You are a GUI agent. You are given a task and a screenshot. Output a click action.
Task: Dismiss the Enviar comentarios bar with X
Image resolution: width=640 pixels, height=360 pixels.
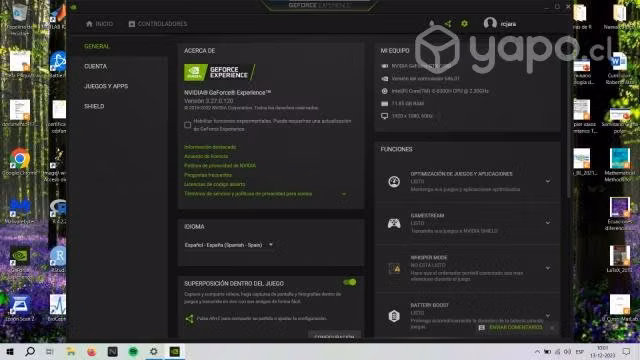click(552, 327)
